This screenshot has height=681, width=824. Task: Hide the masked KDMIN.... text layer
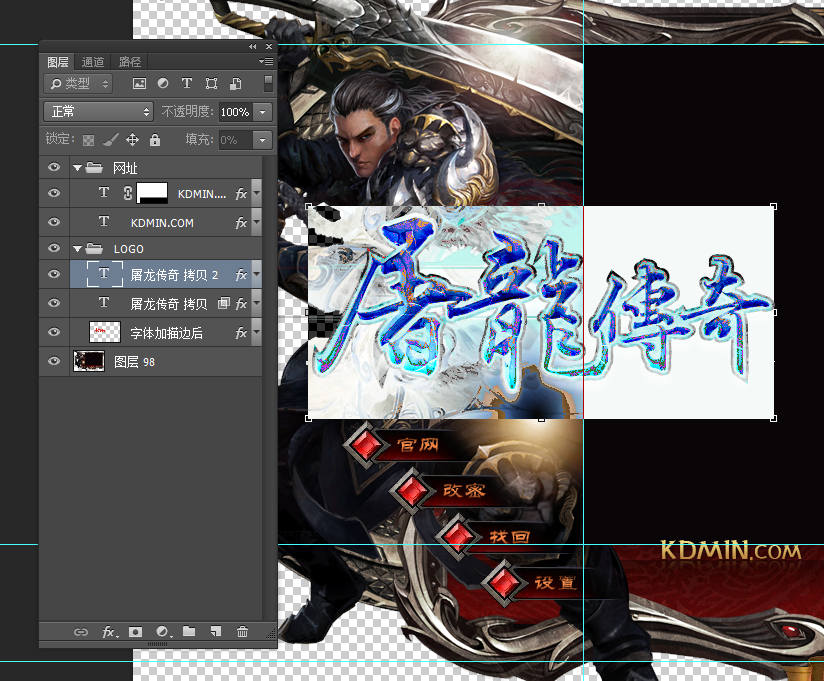point(54,193)
